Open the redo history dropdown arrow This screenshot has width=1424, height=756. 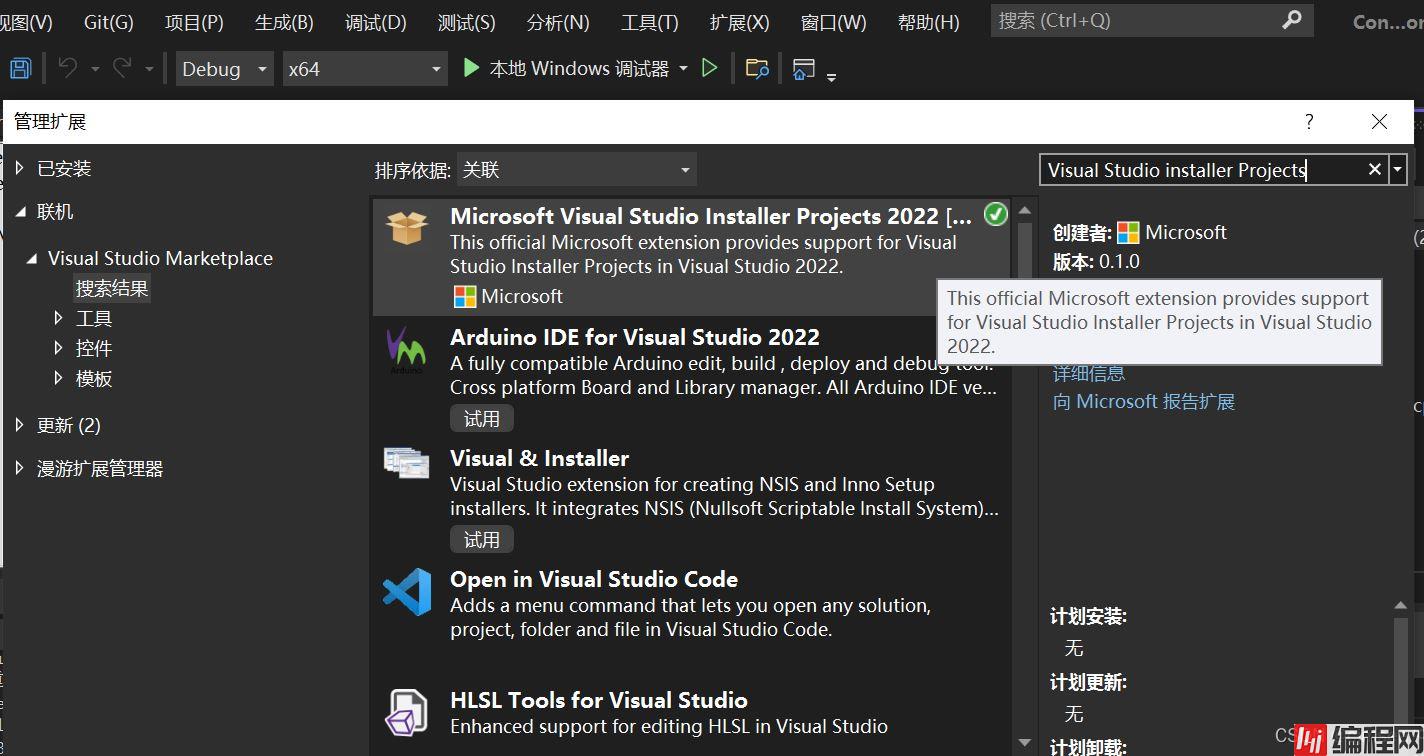149,69
